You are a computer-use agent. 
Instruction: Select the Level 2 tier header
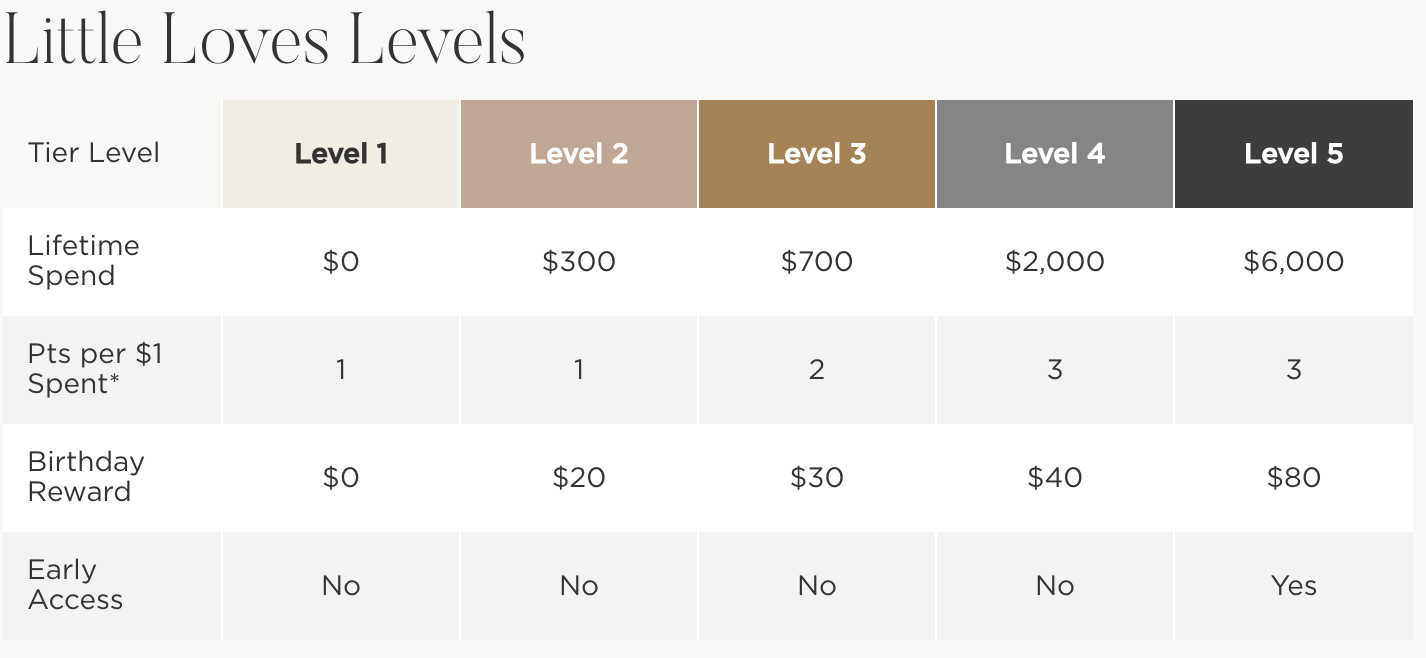579,154
